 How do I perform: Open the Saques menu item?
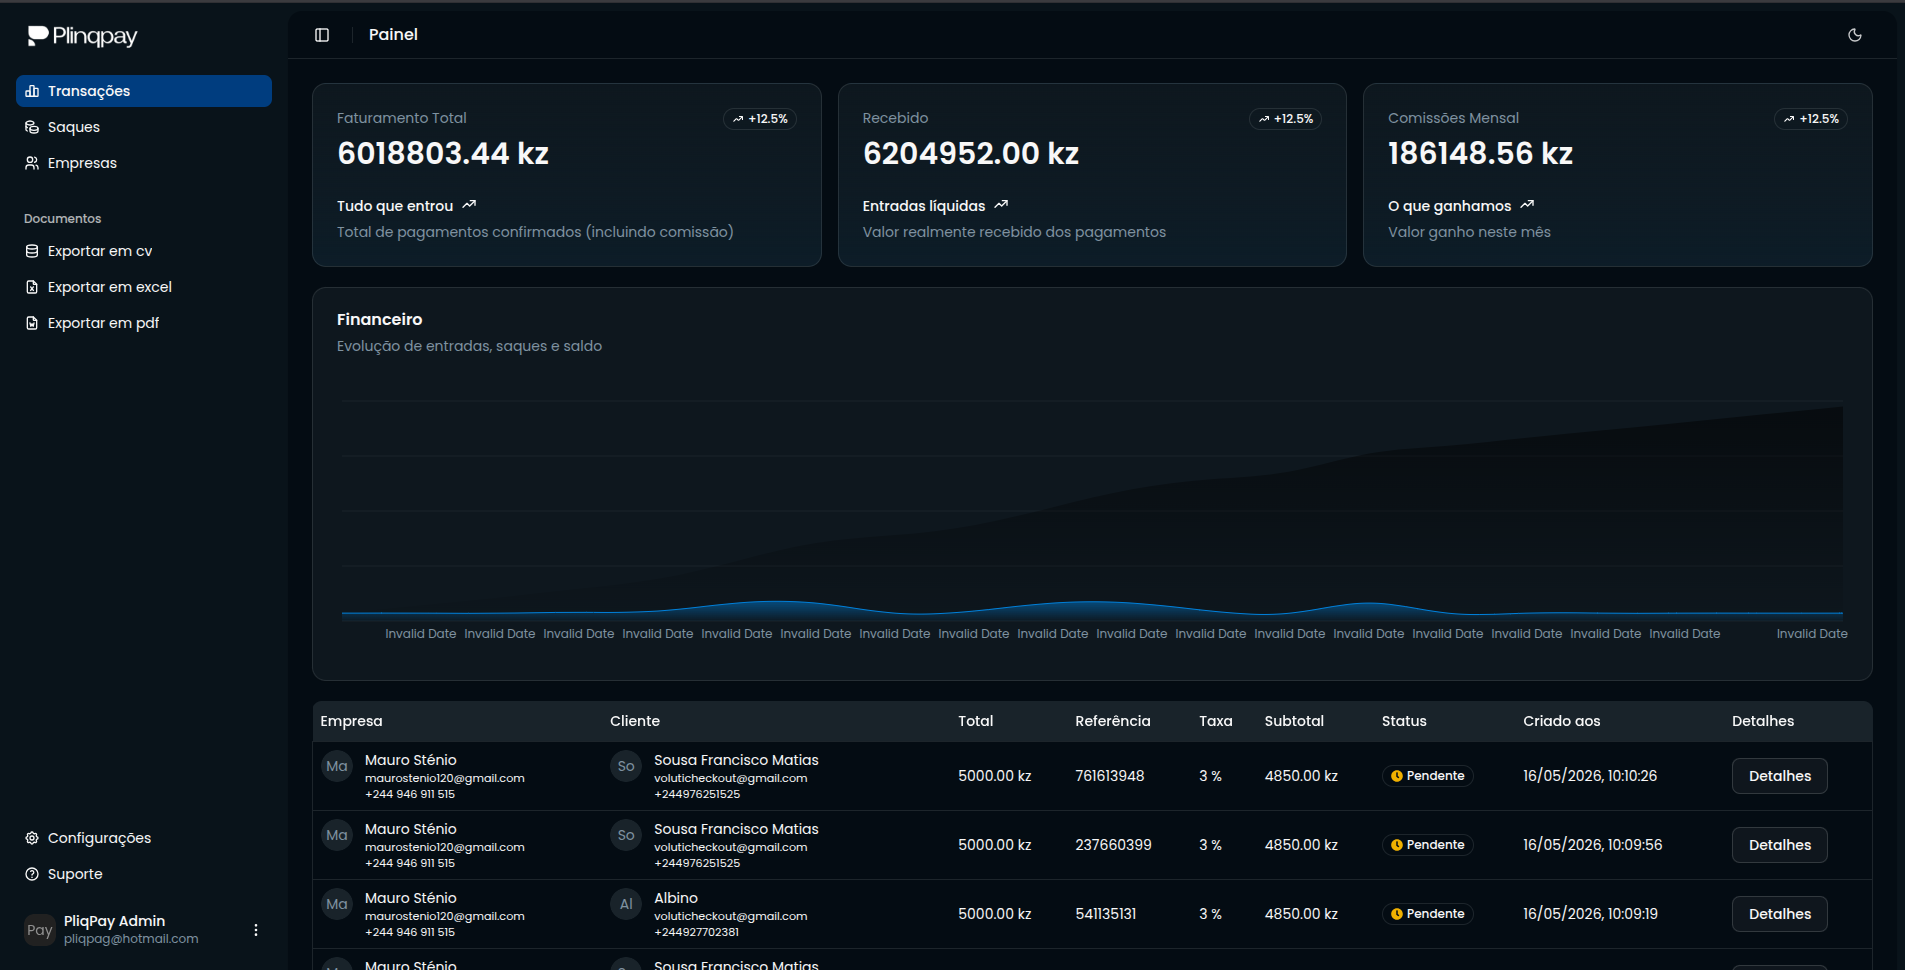pos(144,127)
